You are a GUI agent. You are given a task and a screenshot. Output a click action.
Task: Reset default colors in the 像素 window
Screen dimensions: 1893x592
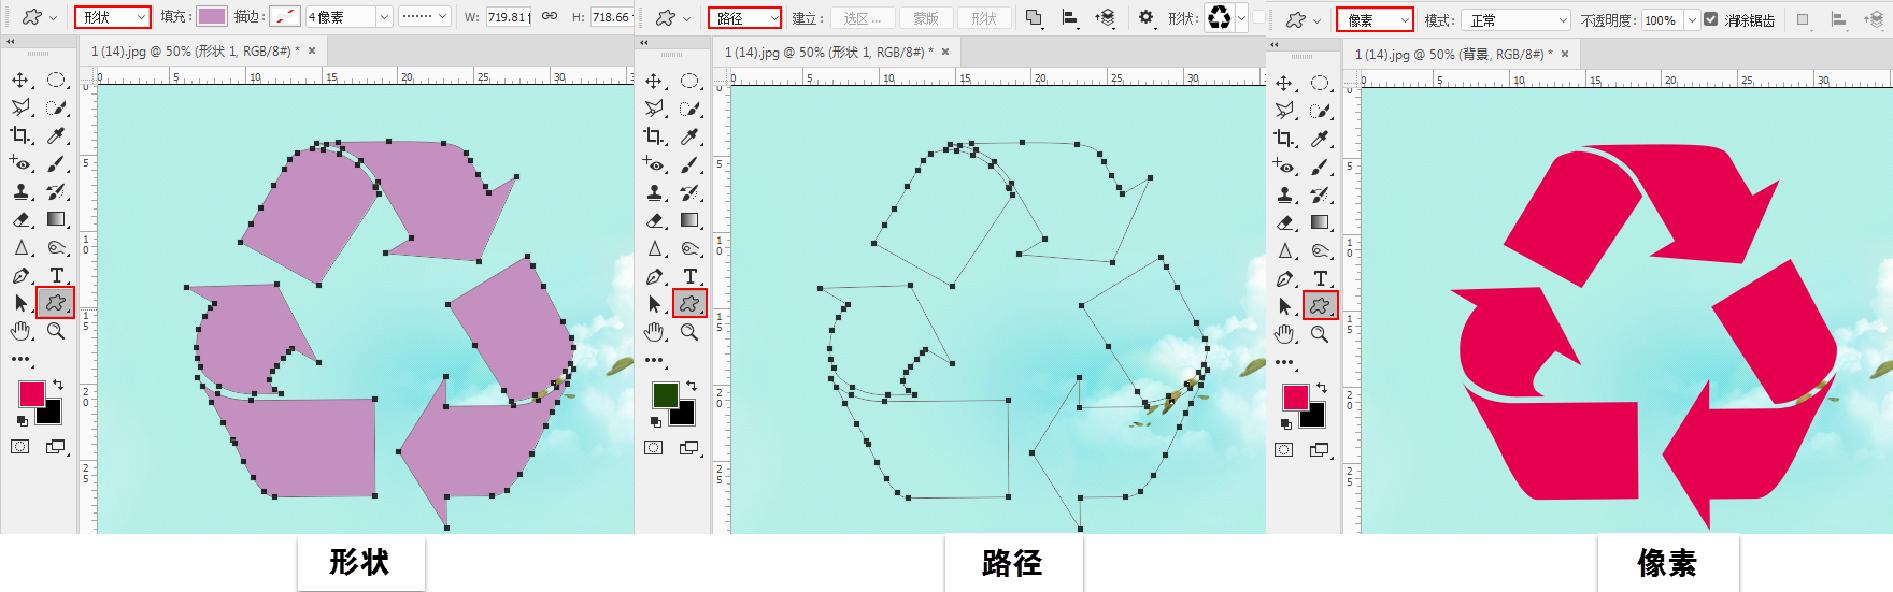1286,425
